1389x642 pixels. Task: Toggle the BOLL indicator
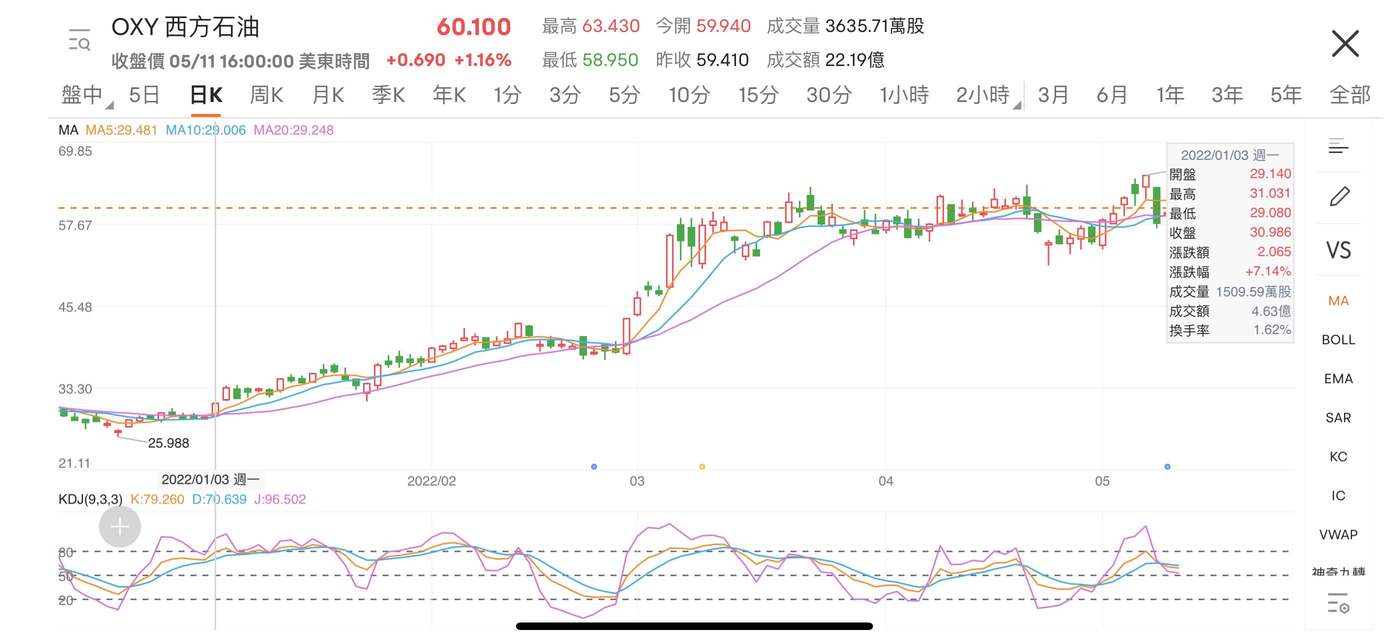pyautogui.click(x=1338, y=339)
